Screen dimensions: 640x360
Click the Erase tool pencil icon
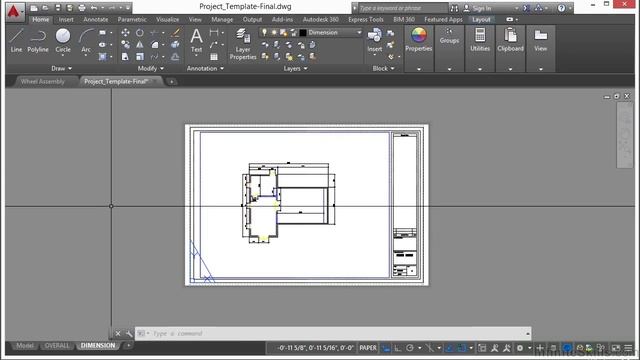coord(176,32)
